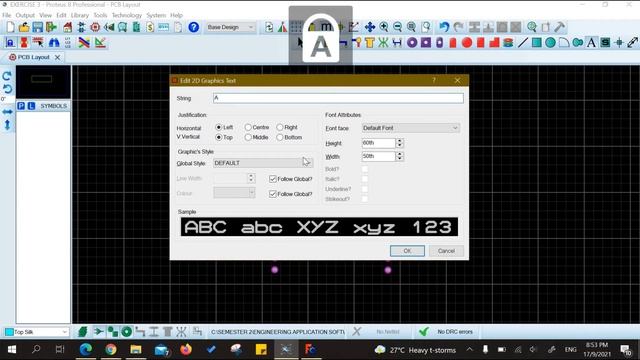The image size is (640, 360).
Task: Open the Help question mark icon
Action: pos(193,27)
